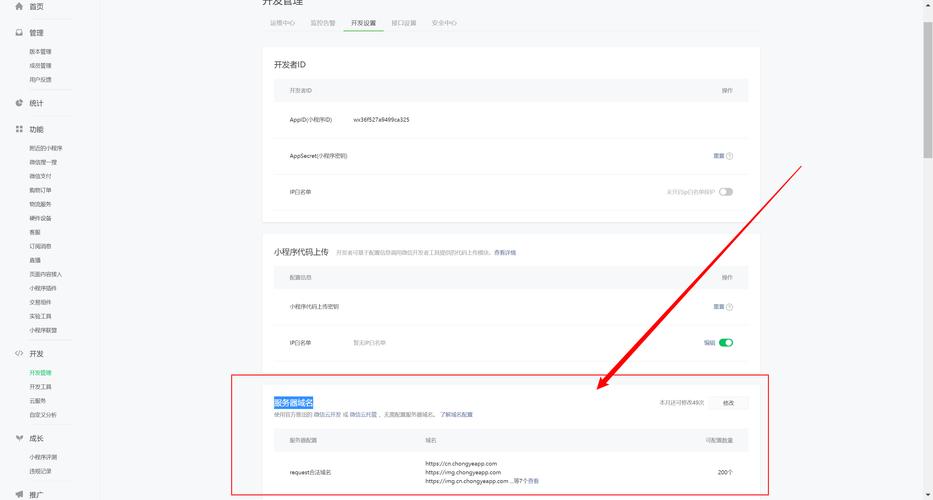Select the 运维中心 tab
Viewport: 933px width, 500px height.
283,22
